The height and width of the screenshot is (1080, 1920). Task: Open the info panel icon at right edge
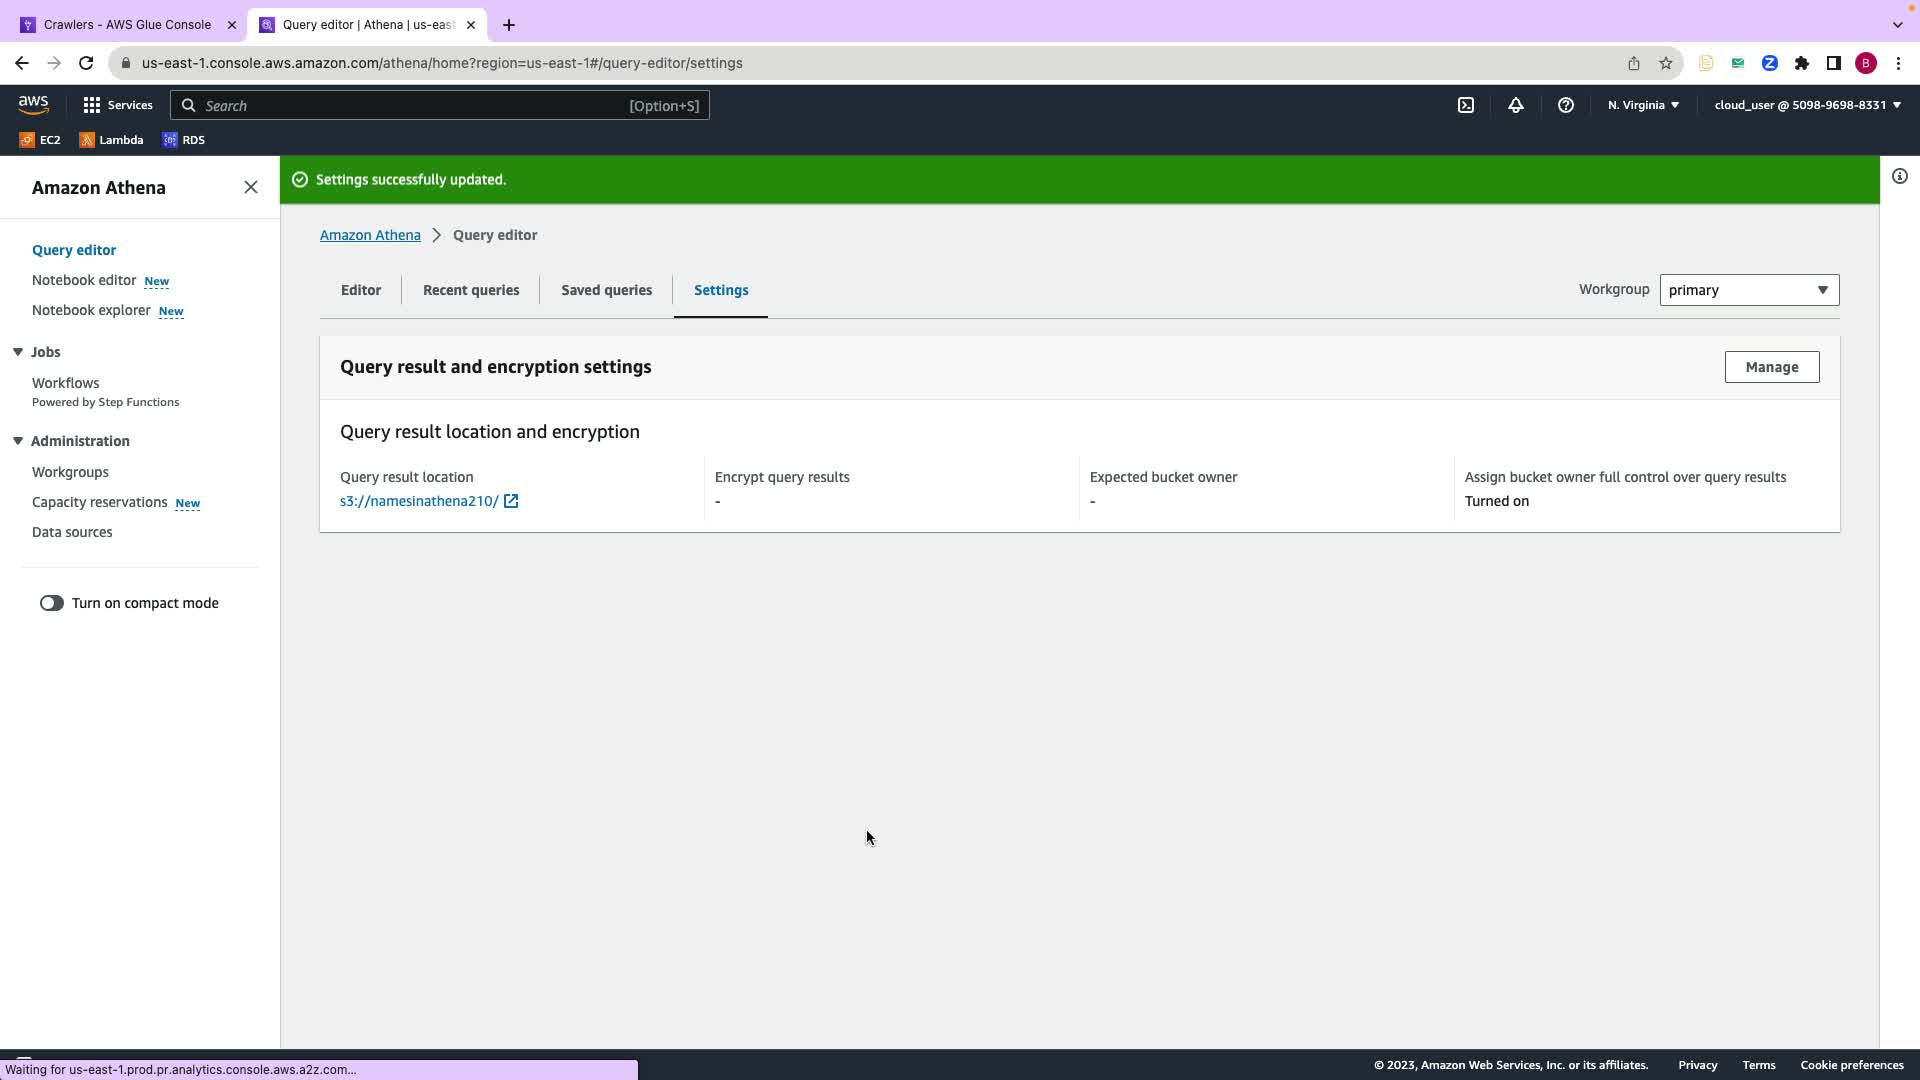1899,177
